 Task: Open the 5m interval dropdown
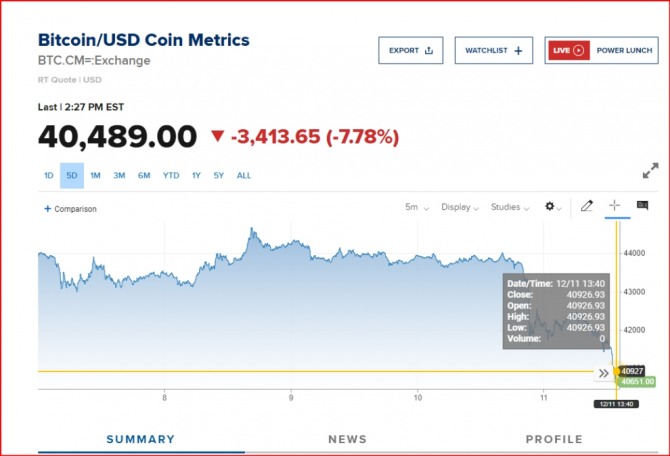[417, 208]
